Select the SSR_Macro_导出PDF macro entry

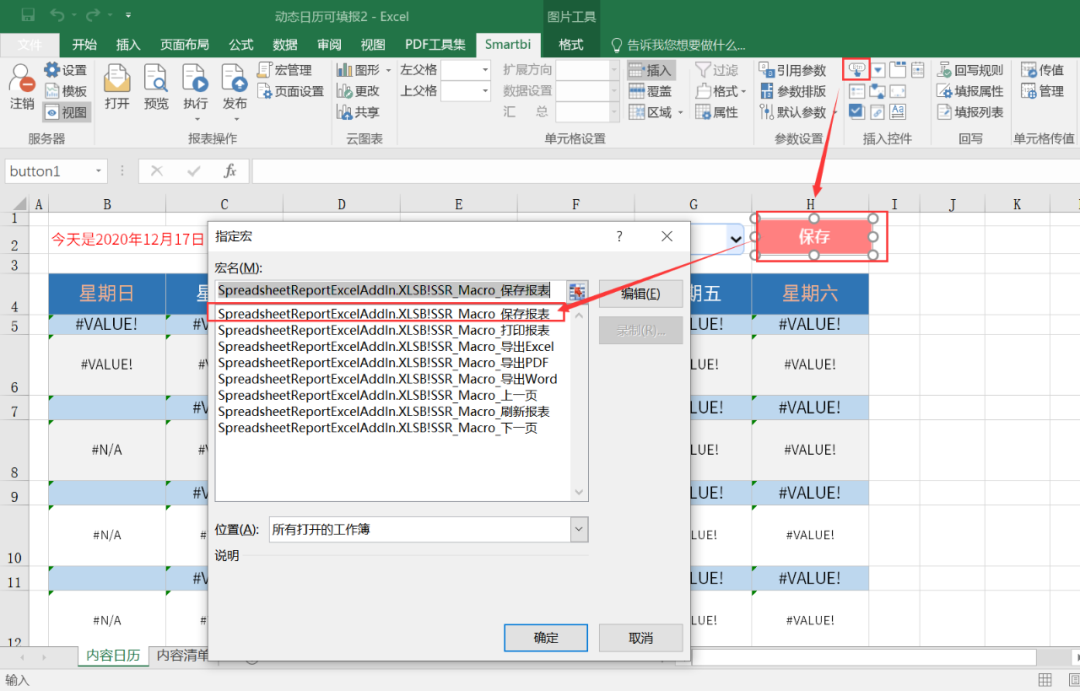[x=383, y=362]
